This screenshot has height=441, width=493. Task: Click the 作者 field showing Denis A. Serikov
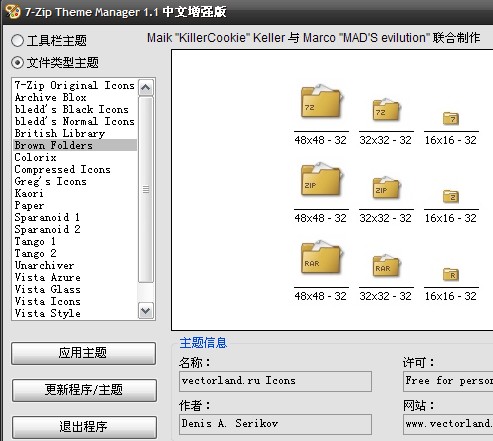275,424
